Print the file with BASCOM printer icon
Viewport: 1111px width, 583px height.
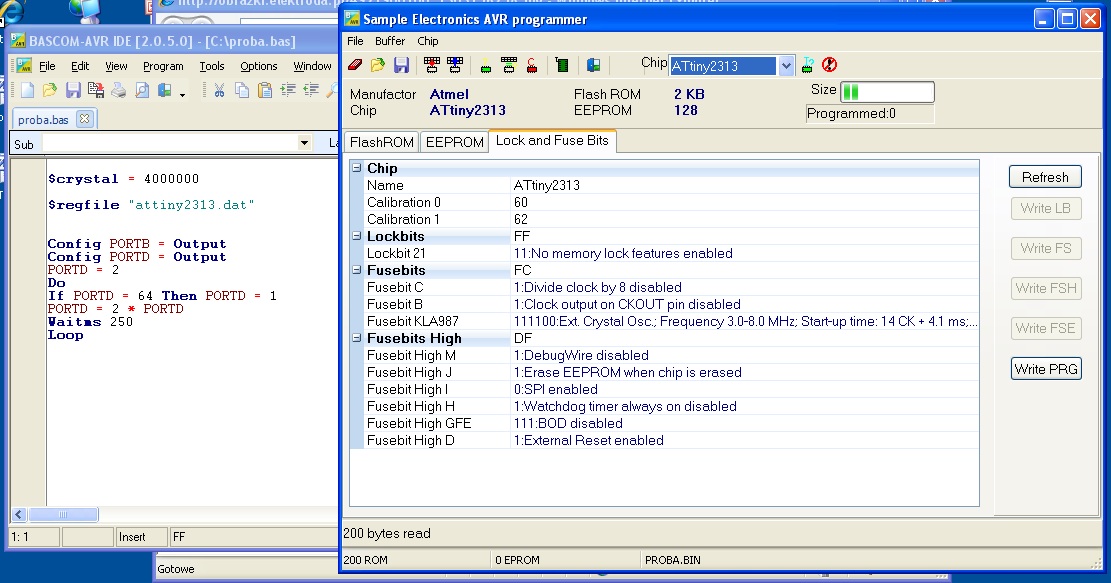118,90
